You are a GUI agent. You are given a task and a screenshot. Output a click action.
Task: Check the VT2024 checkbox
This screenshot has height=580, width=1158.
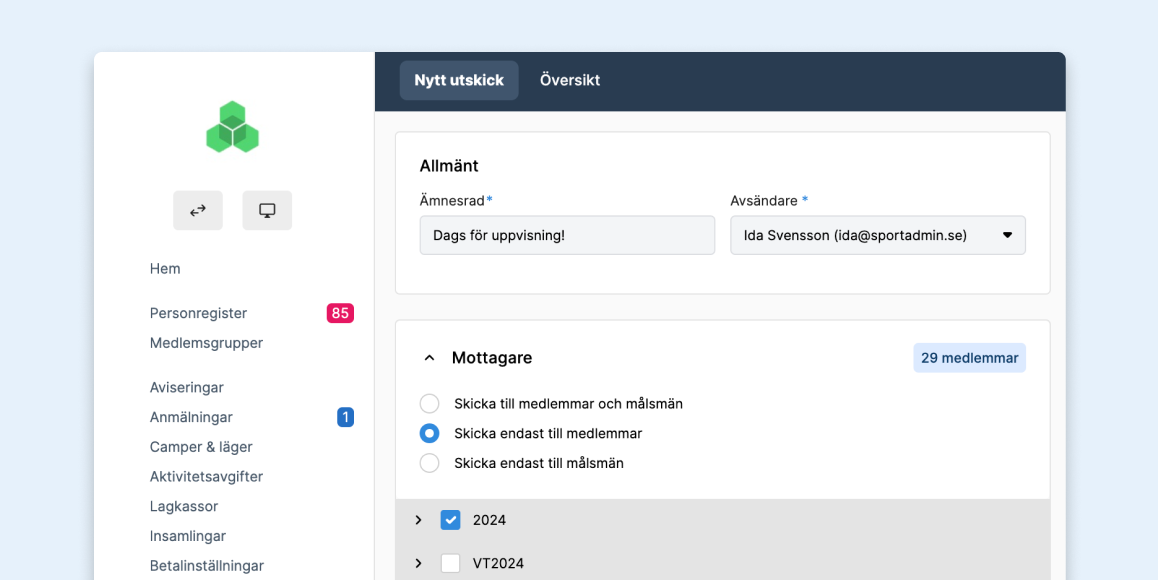pyautogui.click(x=450, y=563)
